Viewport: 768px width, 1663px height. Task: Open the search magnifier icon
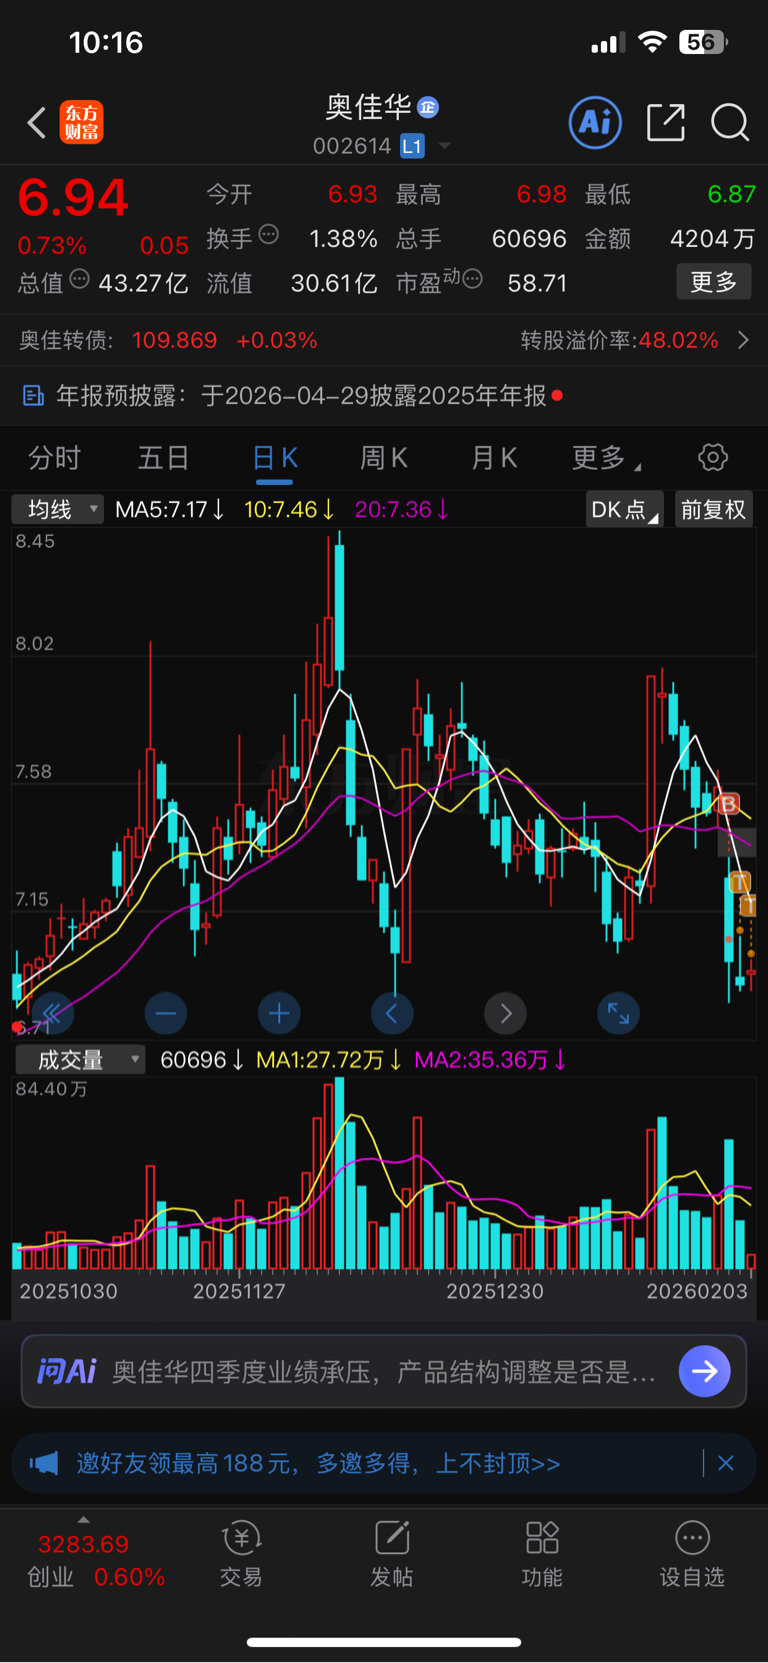[x=730, y=122]
